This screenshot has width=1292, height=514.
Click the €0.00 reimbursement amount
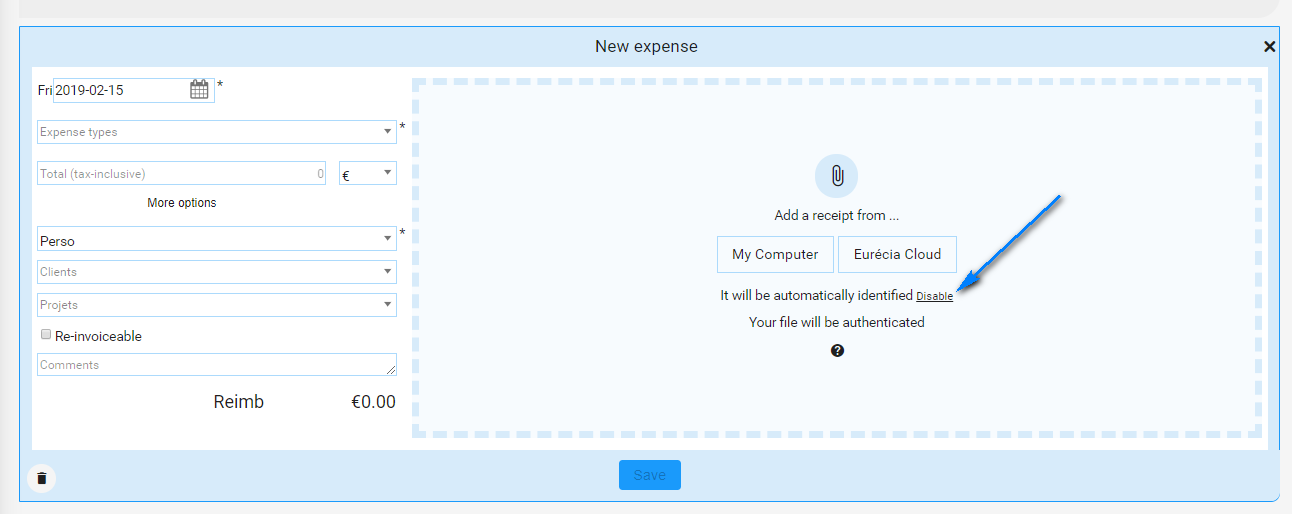(x=373, y=402)
